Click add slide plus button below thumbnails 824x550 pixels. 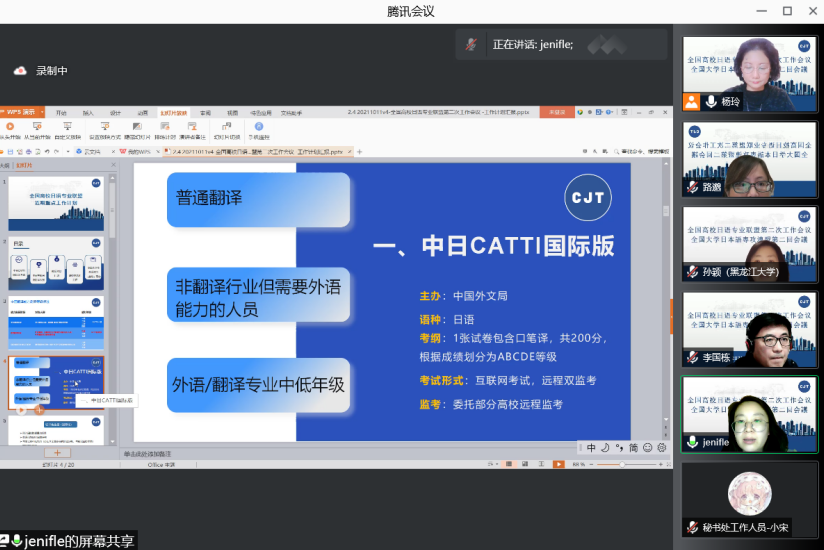(57, 453)
